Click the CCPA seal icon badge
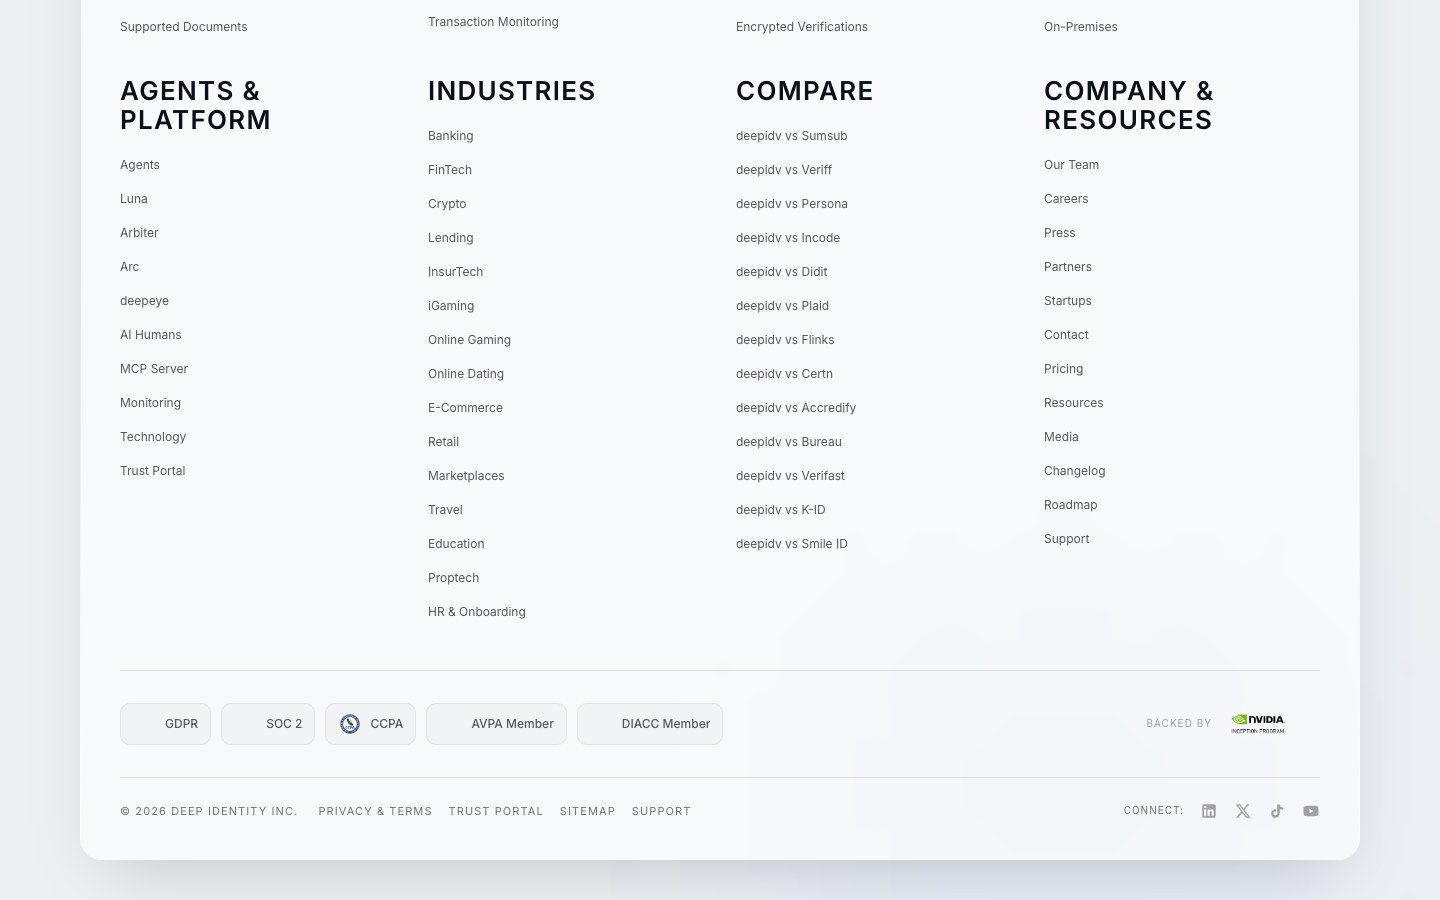Image resolution: width=1440 pixels, height=900 pixels. [x=350, y=724]
